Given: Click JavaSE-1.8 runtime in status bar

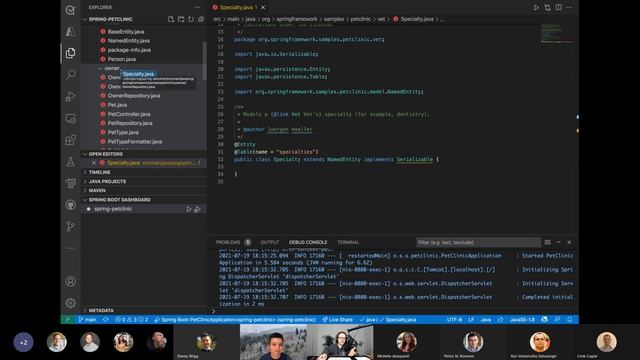Looking at the screenshot, I should click(522, 320).
